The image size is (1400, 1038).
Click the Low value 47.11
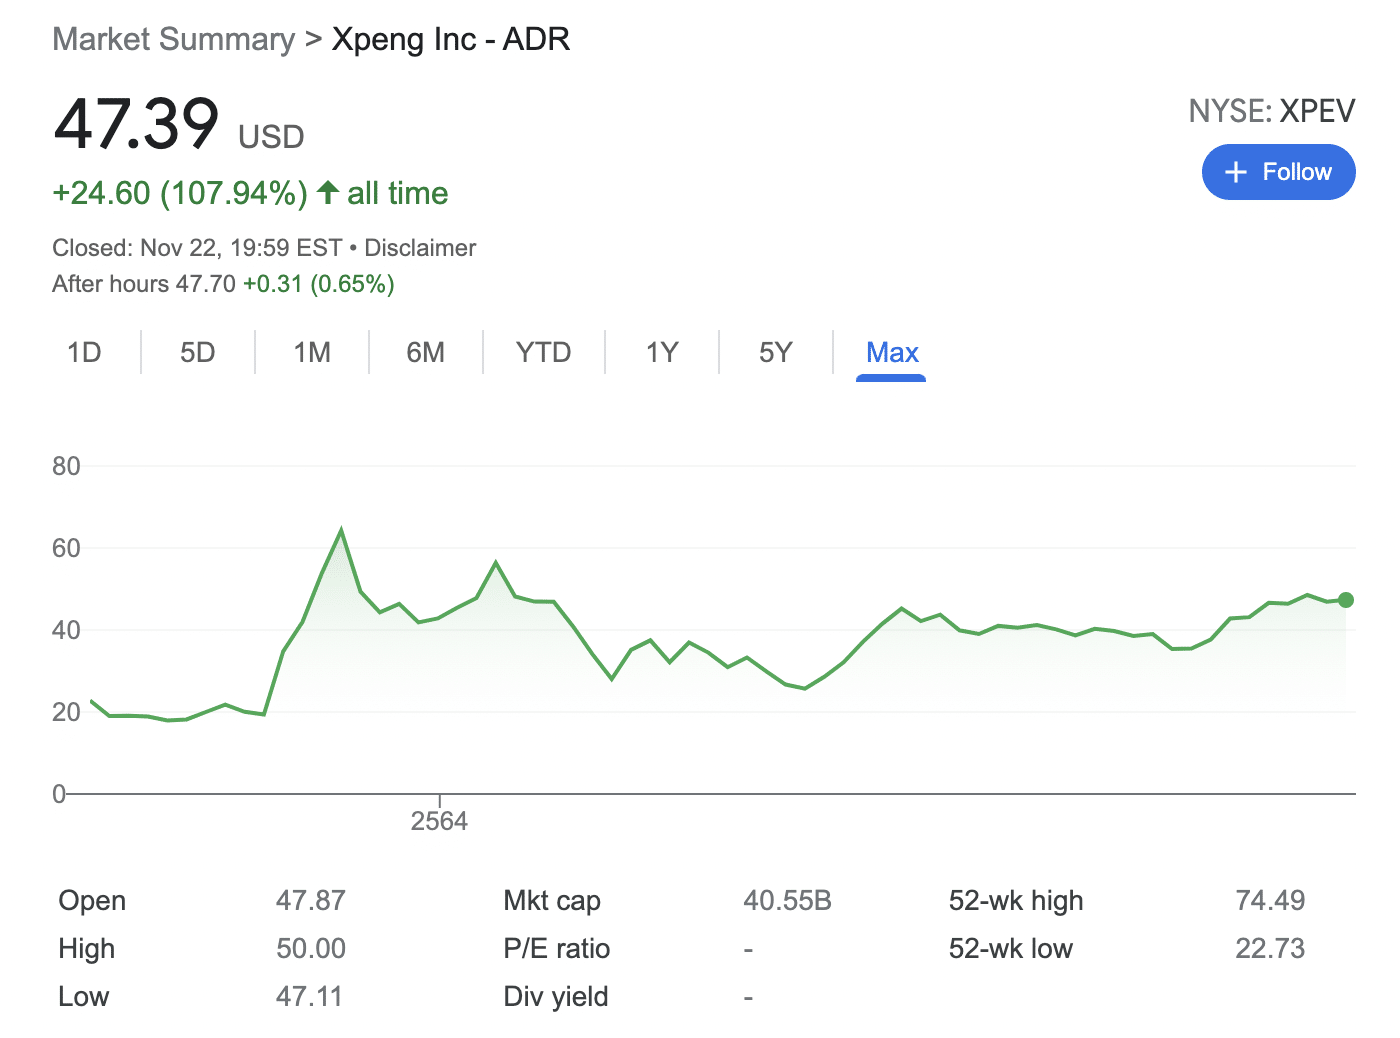[x=309, y=996]
